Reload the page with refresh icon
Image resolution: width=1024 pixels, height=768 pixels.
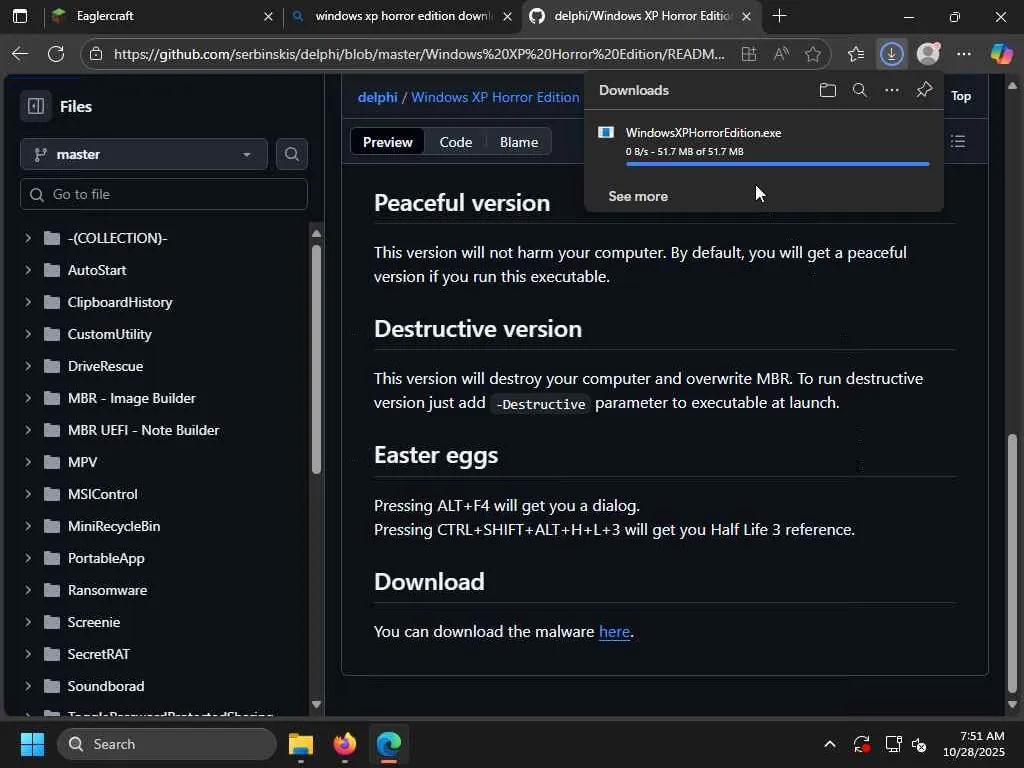(56, 54)
